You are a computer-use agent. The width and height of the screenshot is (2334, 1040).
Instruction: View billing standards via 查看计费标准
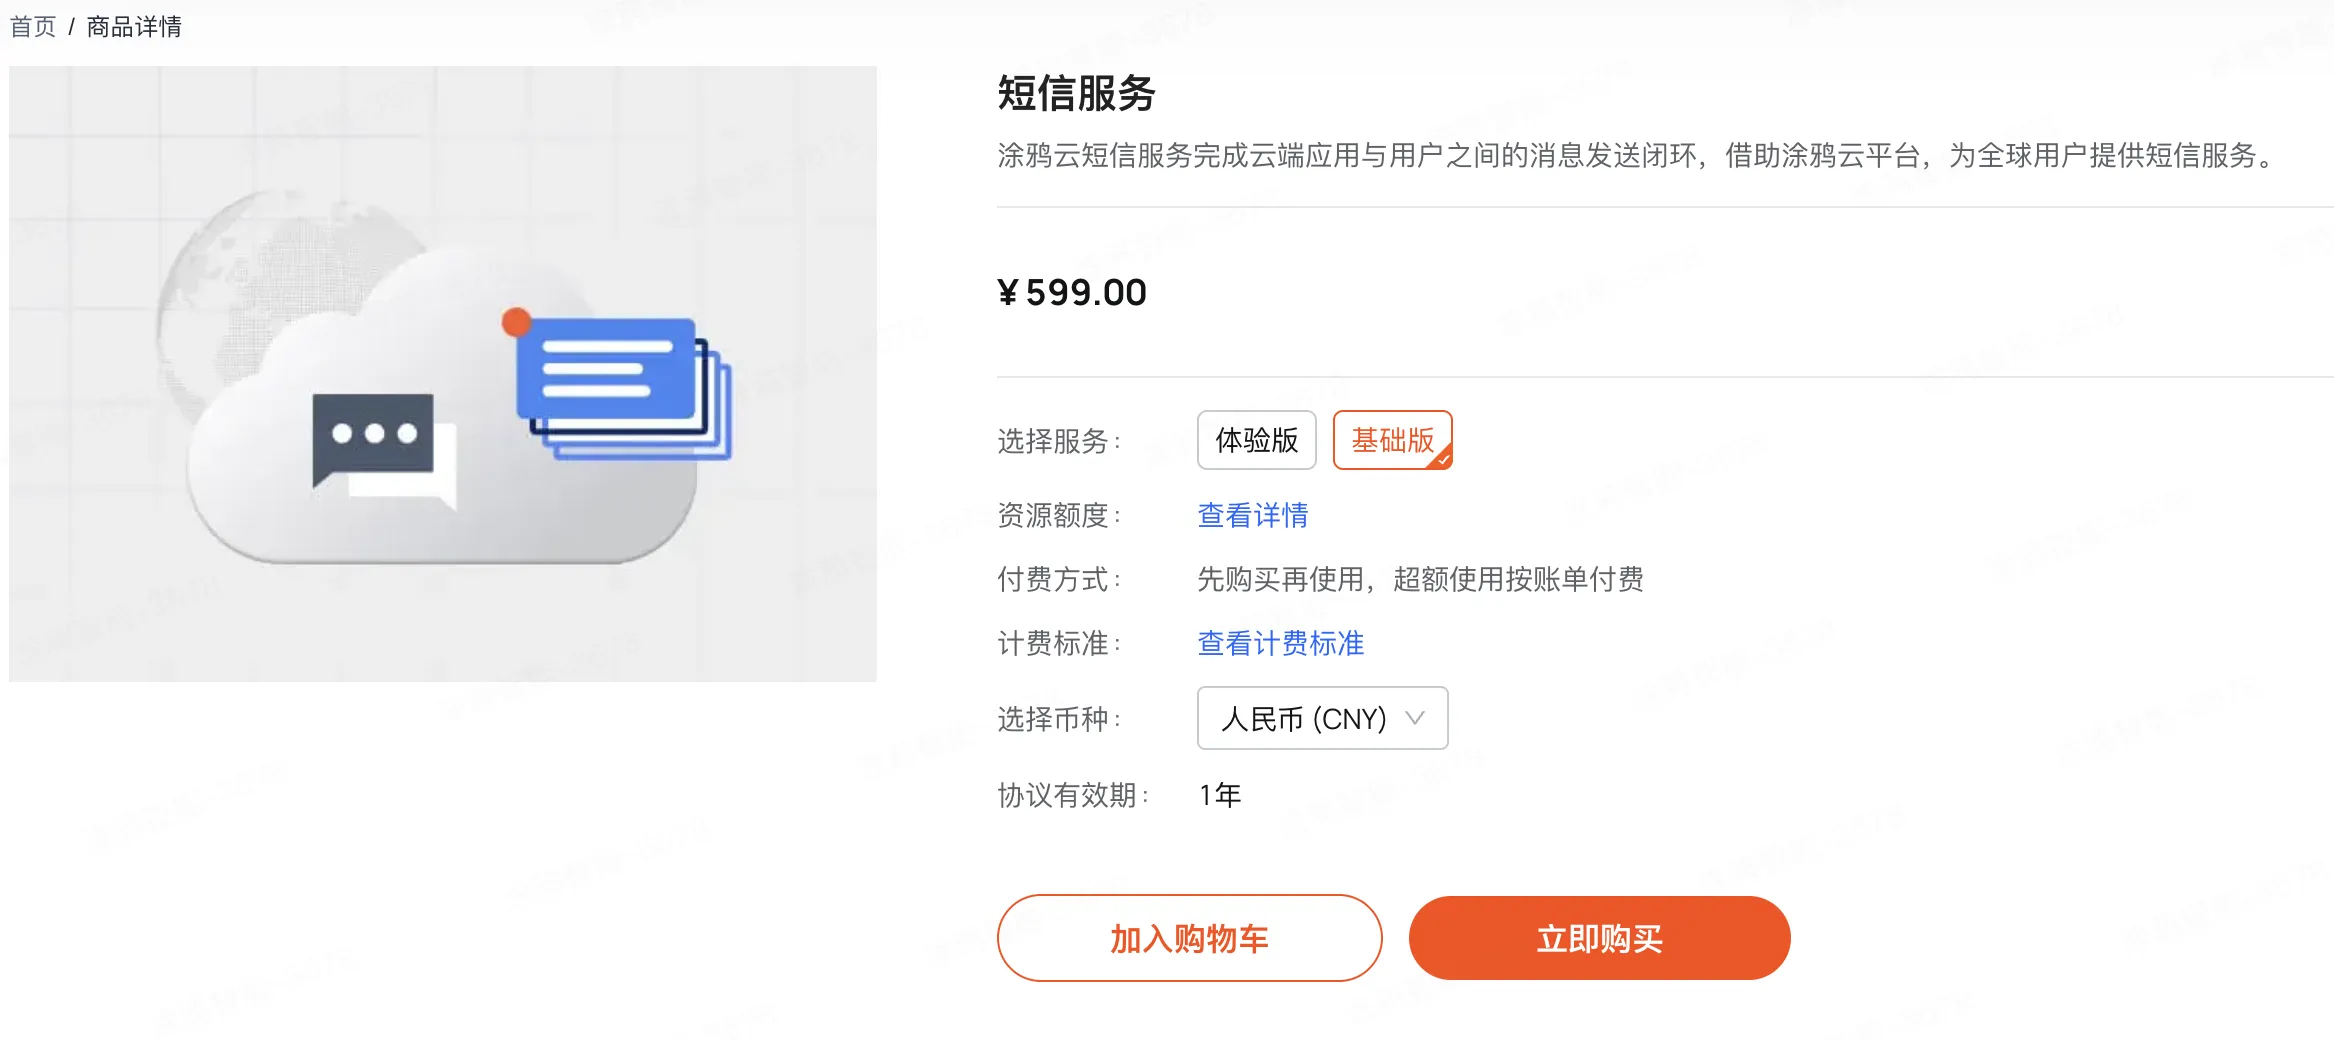1280,643
